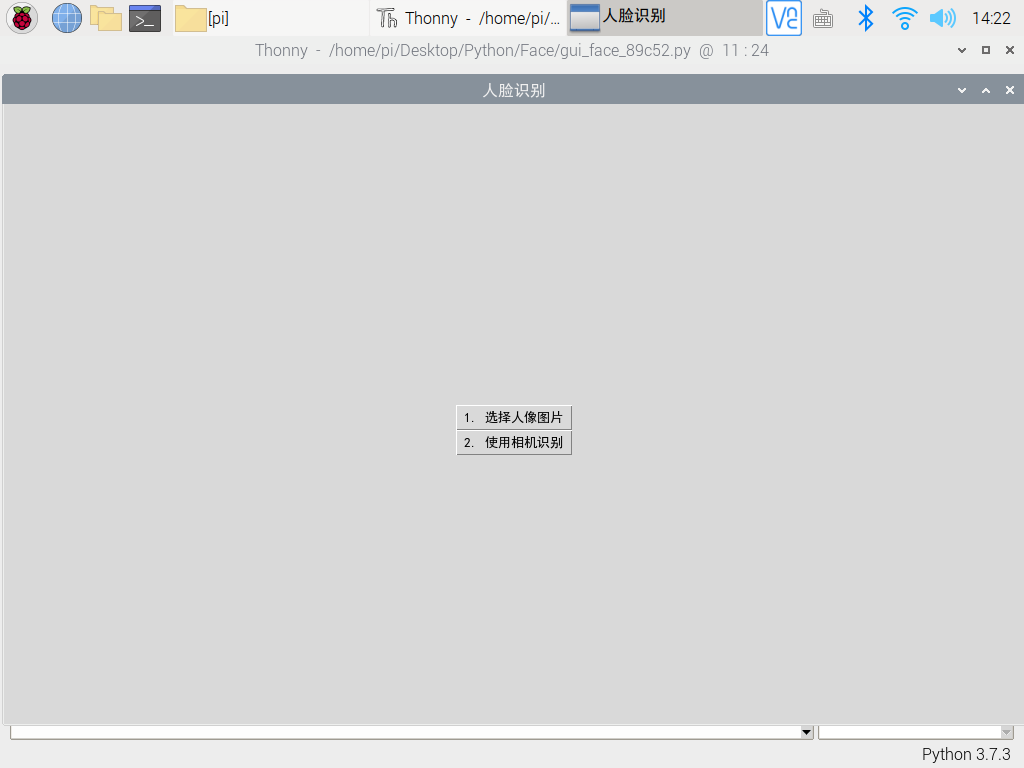Expand the narrow right combo box arrow

pos(1006,732)
